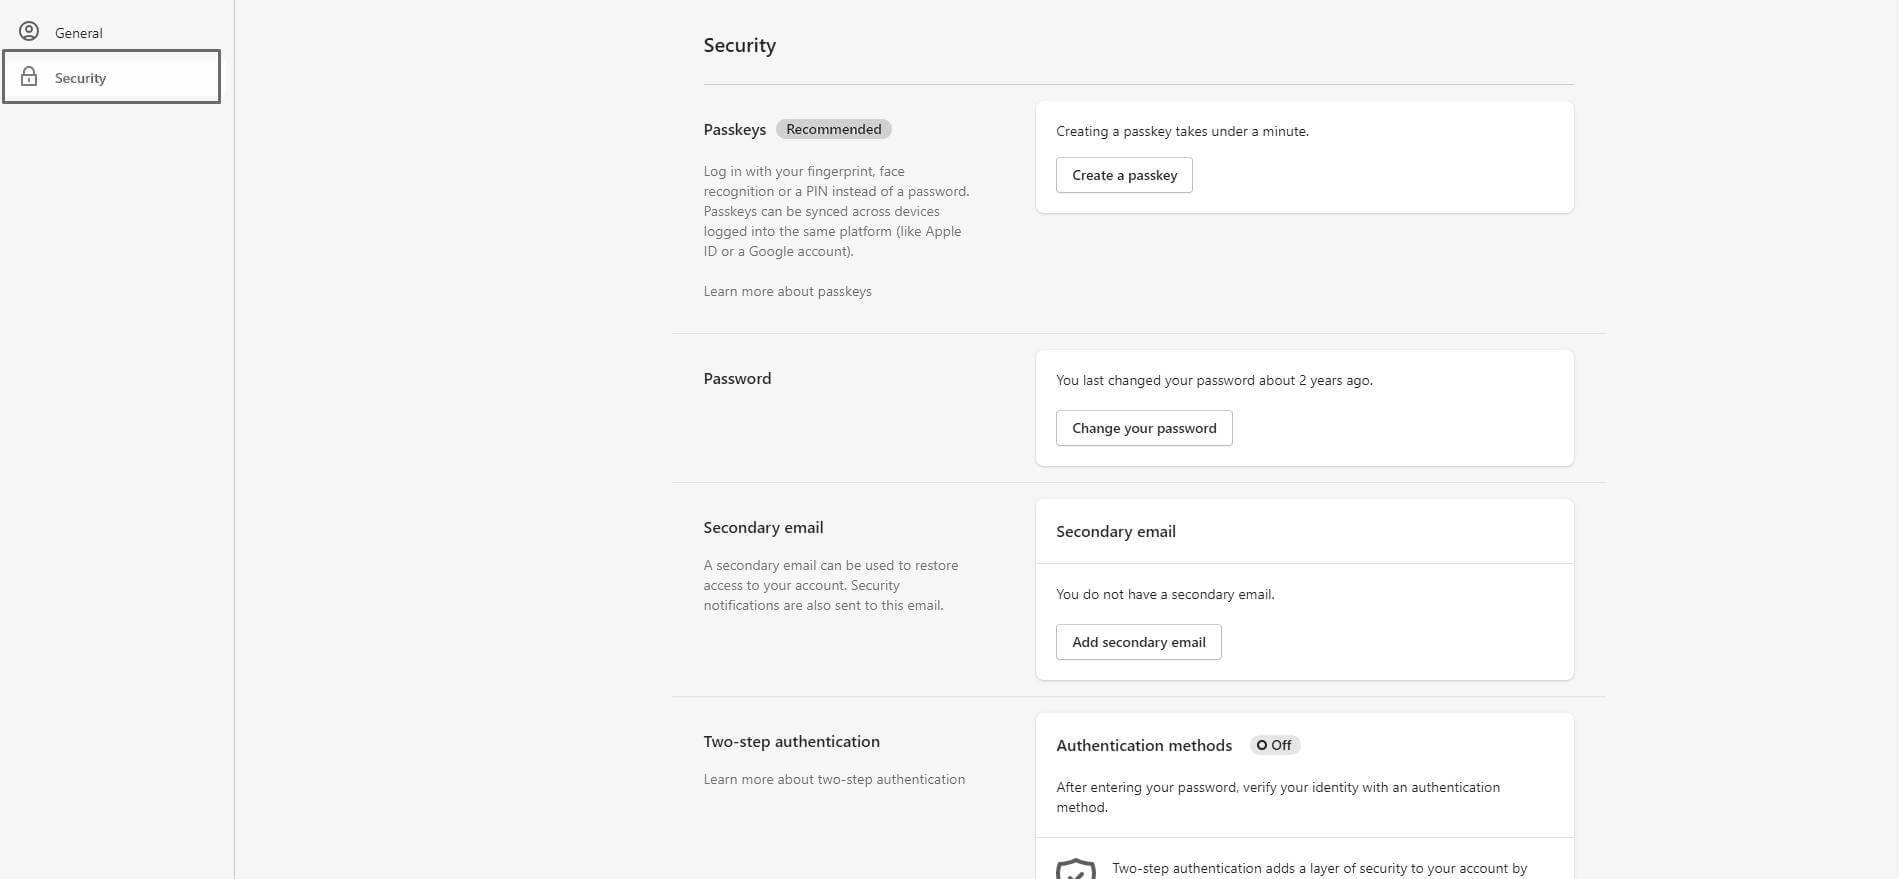Viewport: 1899px width, 879px height.
Task: Click the General account profile icon
Action: [29, 30]
